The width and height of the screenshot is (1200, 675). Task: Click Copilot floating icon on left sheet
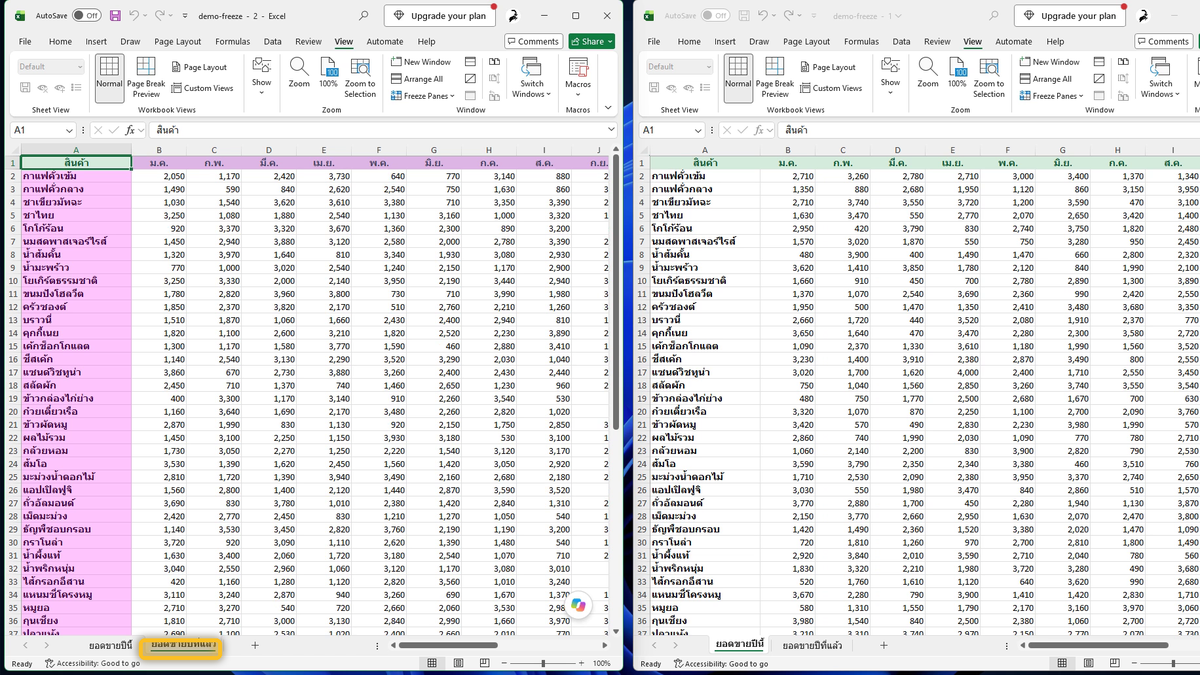(x=578, y=603)
